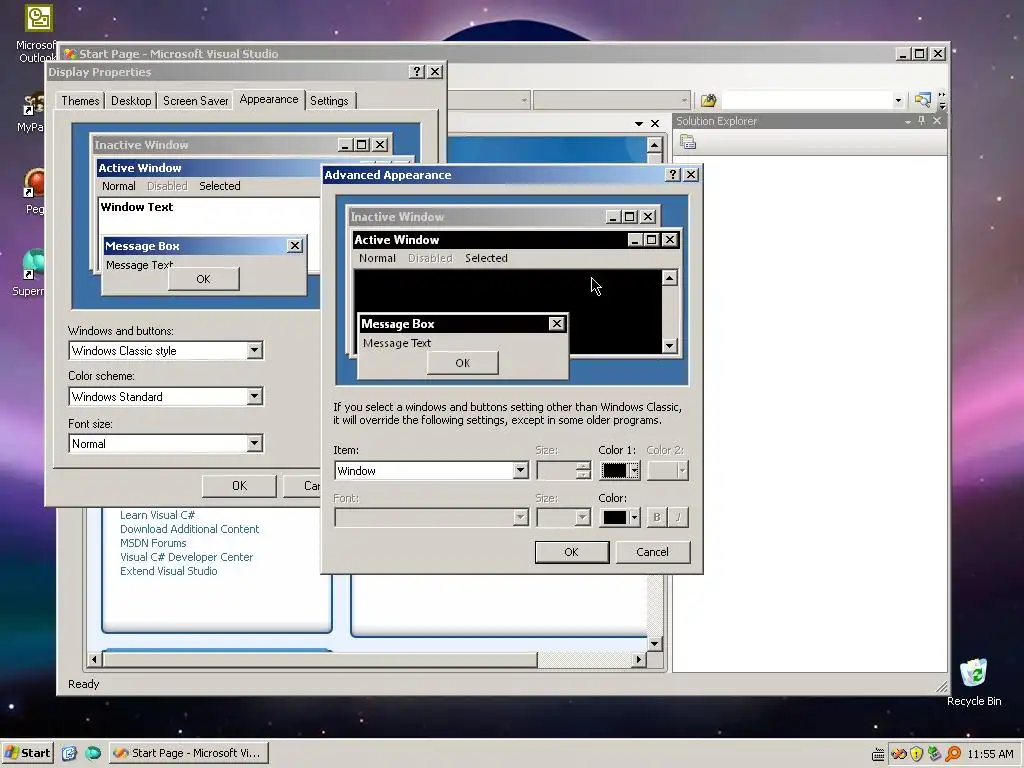Open the font Color swatch picker
1024x768 pixels.
coord(620,517)
